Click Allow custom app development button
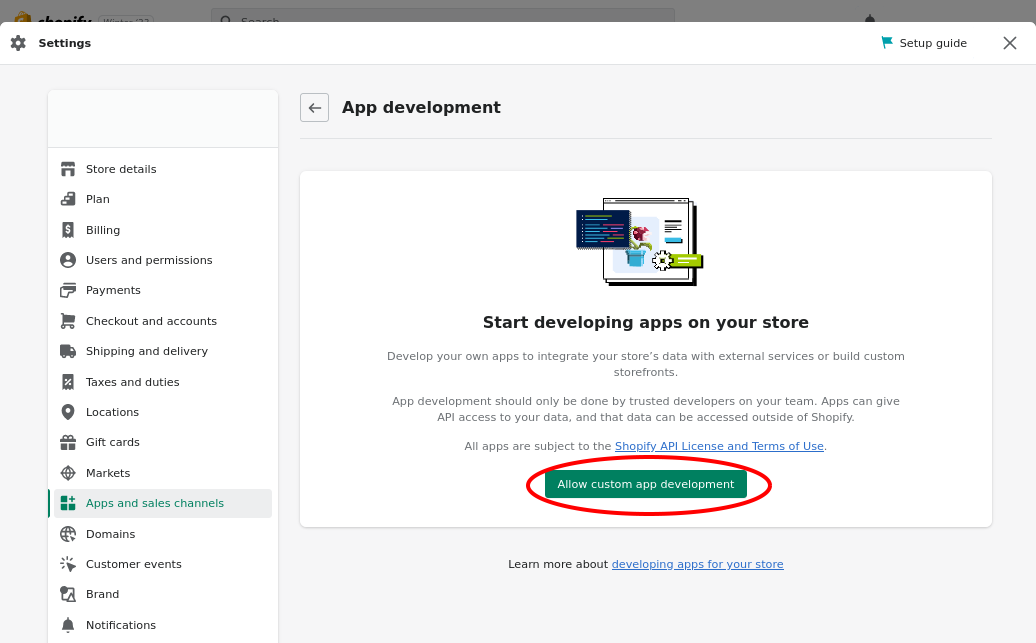The width and height of the screenshot is (1036, 643). pyautogui.click(x=646, y=484)
